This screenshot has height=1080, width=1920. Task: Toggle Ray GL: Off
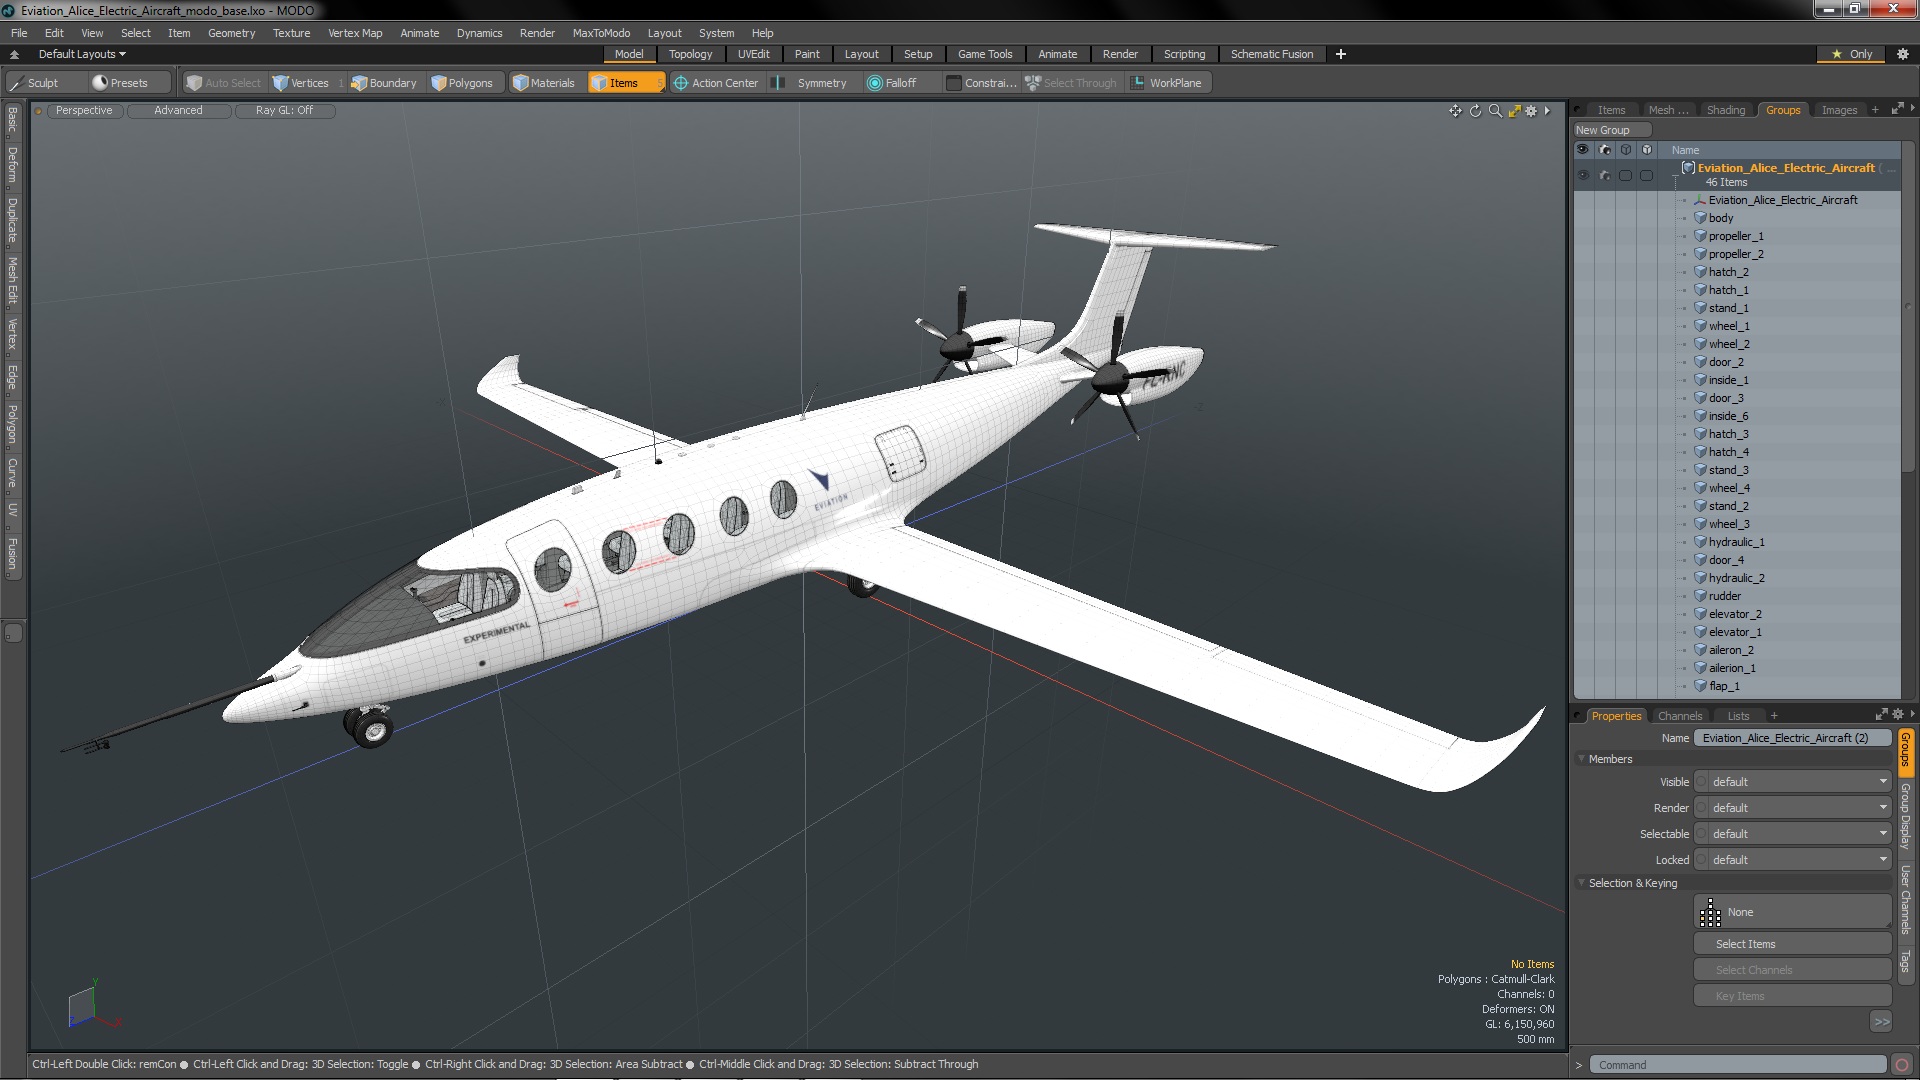pos(284,111)
